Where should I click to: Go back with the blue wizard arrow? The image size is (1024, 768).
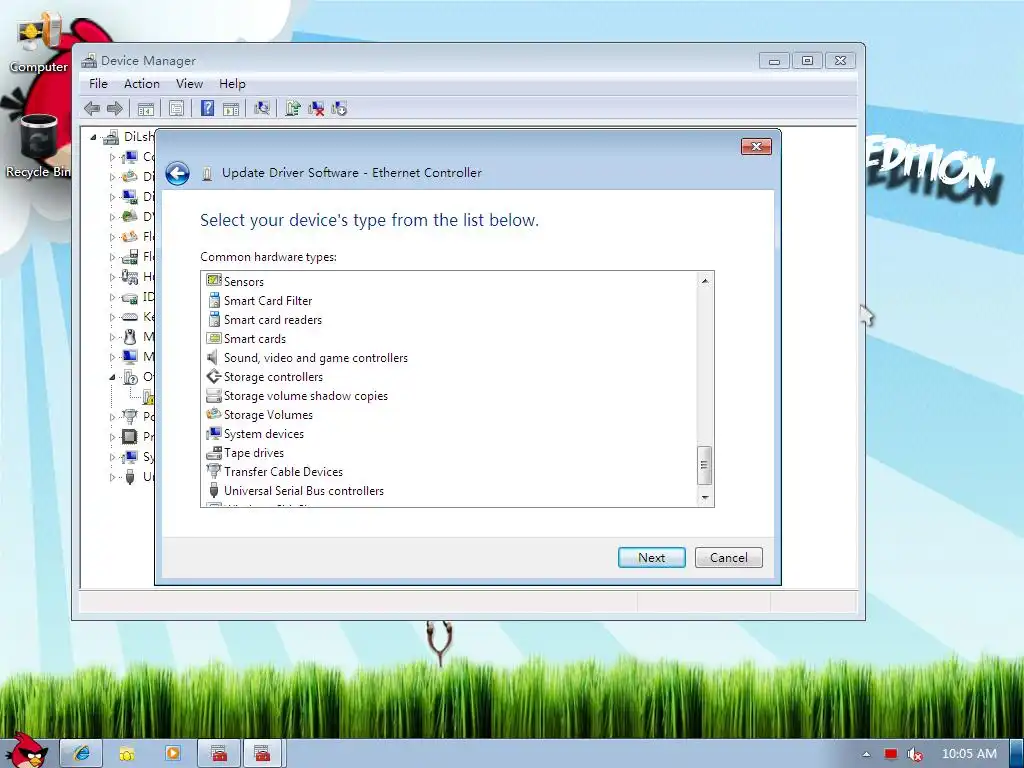[x=177, y=173]
